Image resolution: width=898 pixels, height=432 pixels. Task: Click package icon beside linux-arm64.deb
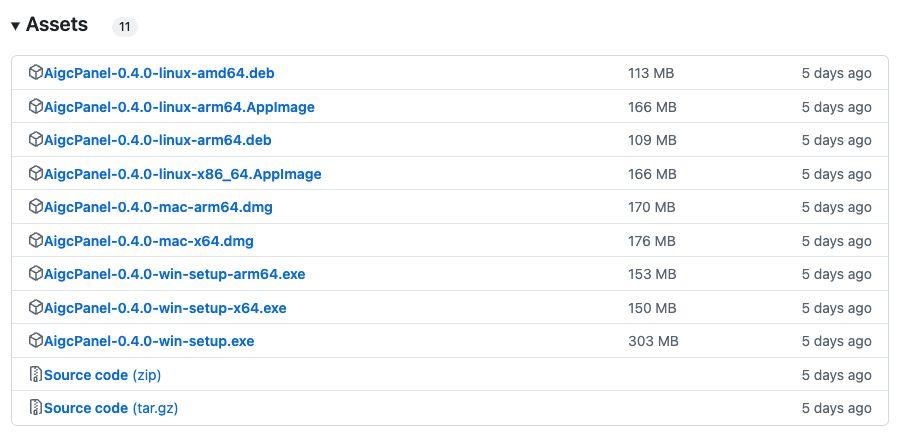point(36,140)
